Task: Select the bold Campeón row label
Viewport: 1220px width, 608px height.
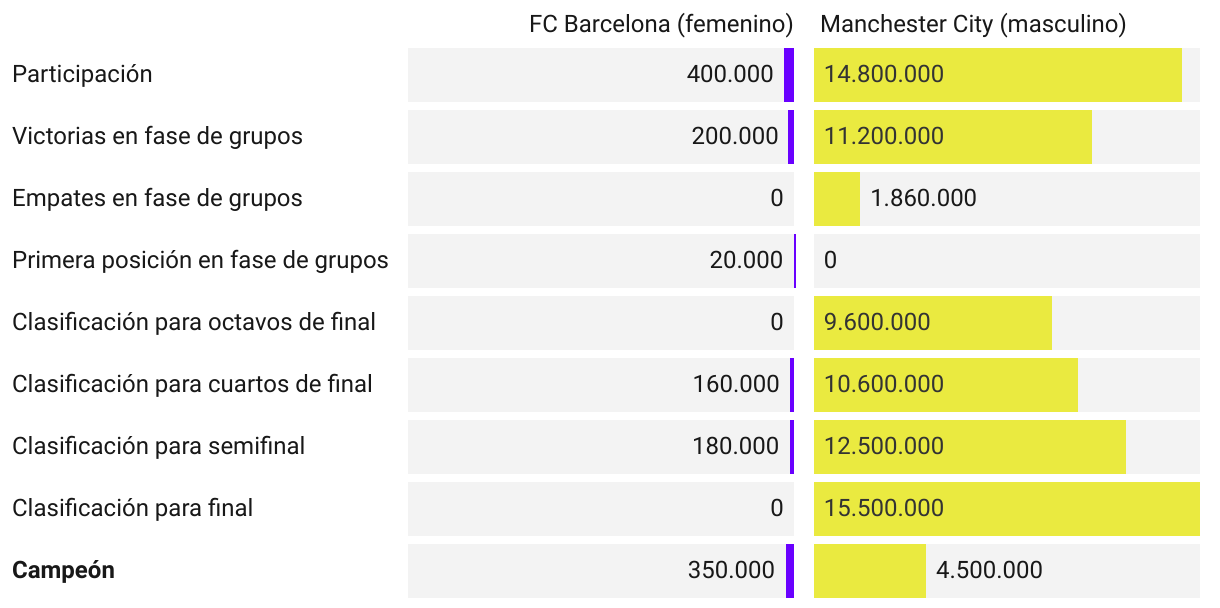Action: pos(63,570)
